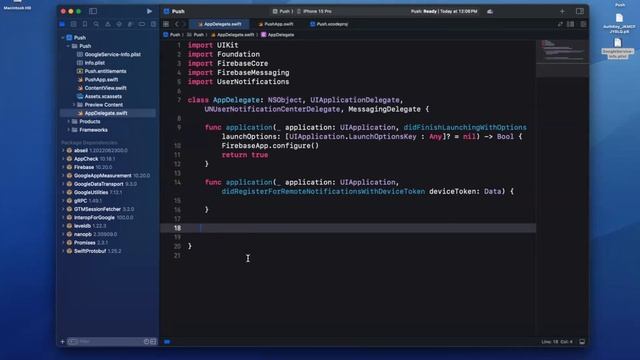The width and height of the screenshot is (640, 360).
Task: Go forward in editor history
Action: (184, 24)
